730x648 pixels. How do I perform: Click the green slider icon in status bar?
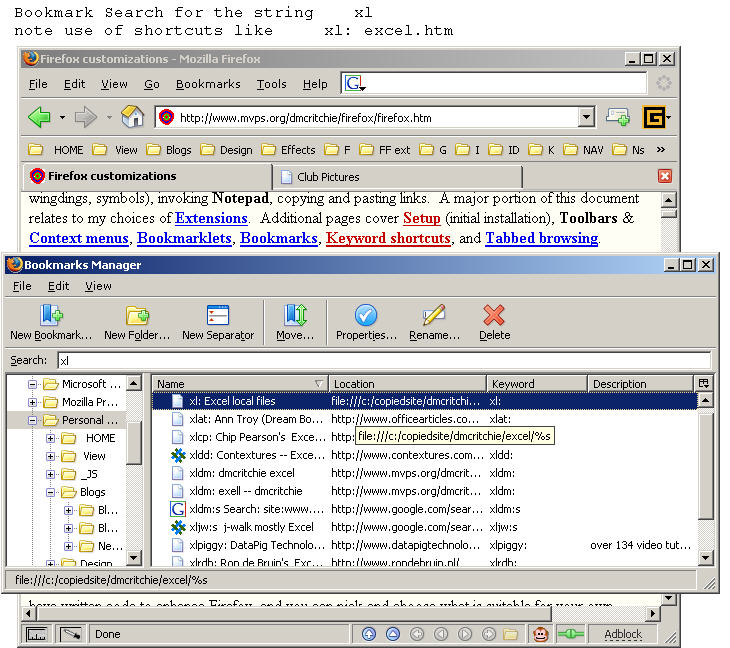pos(570,634)
